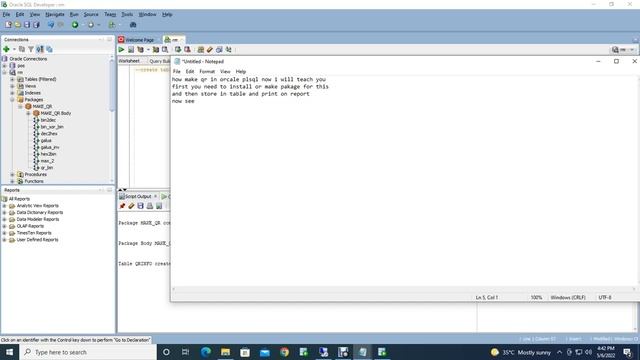Click the Windows (CRLF) status bar entry
The height and width of the screenshot is (360, 640).
click(568, 297)
